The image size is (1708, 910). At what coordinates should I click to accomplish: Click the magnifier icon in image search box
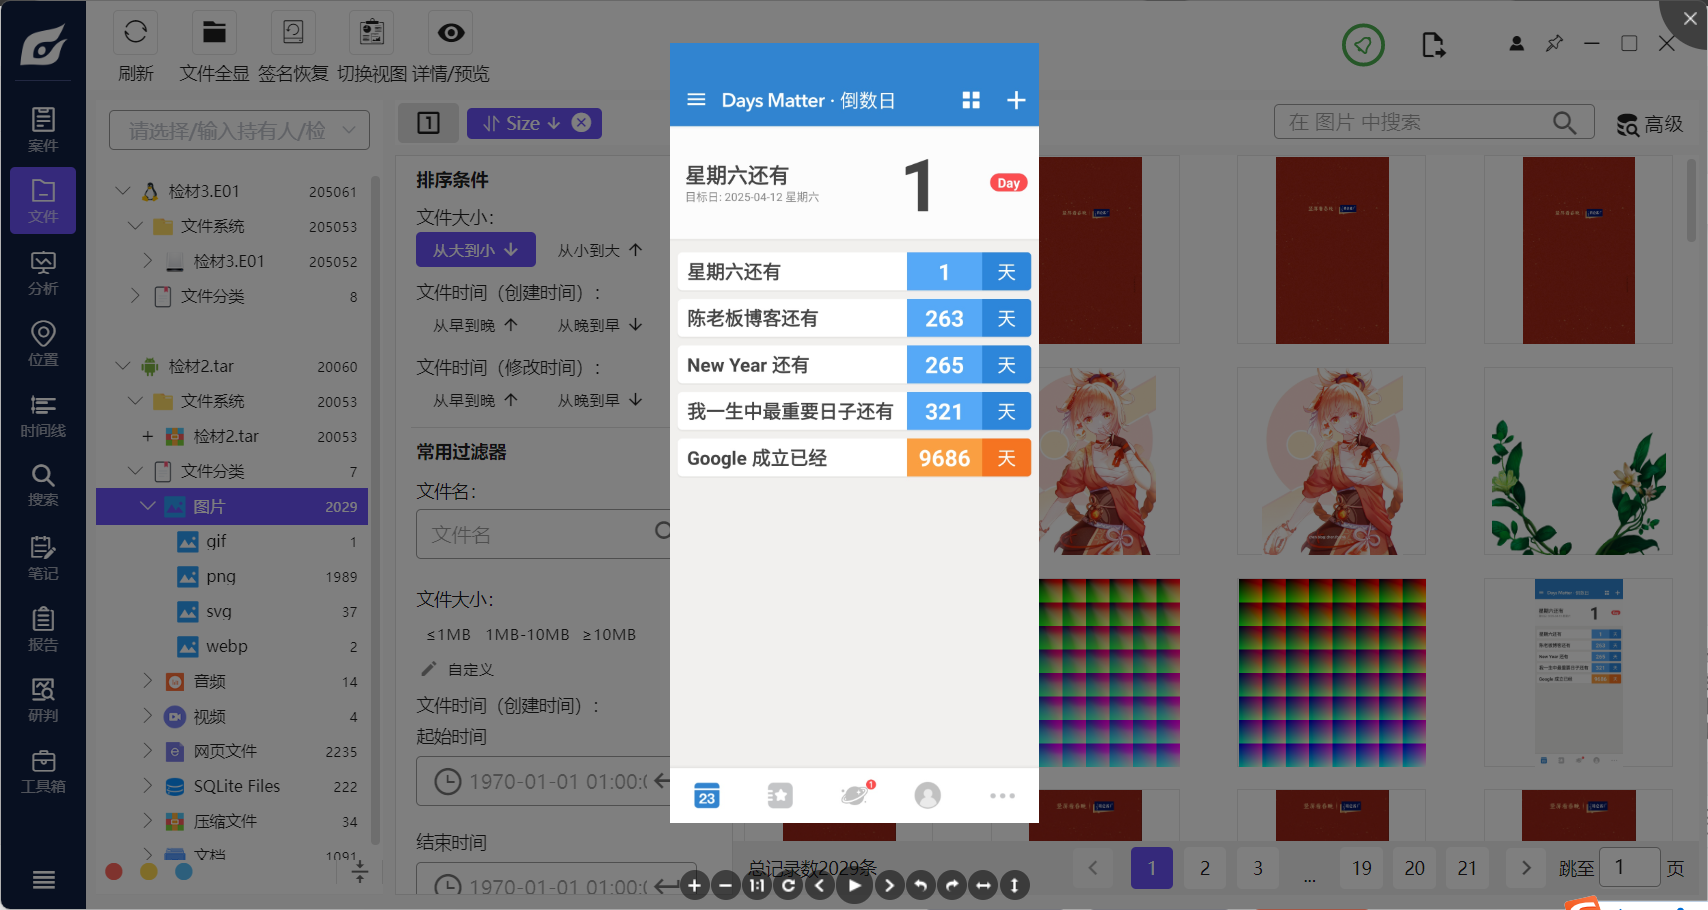[x=1565, y=122]
